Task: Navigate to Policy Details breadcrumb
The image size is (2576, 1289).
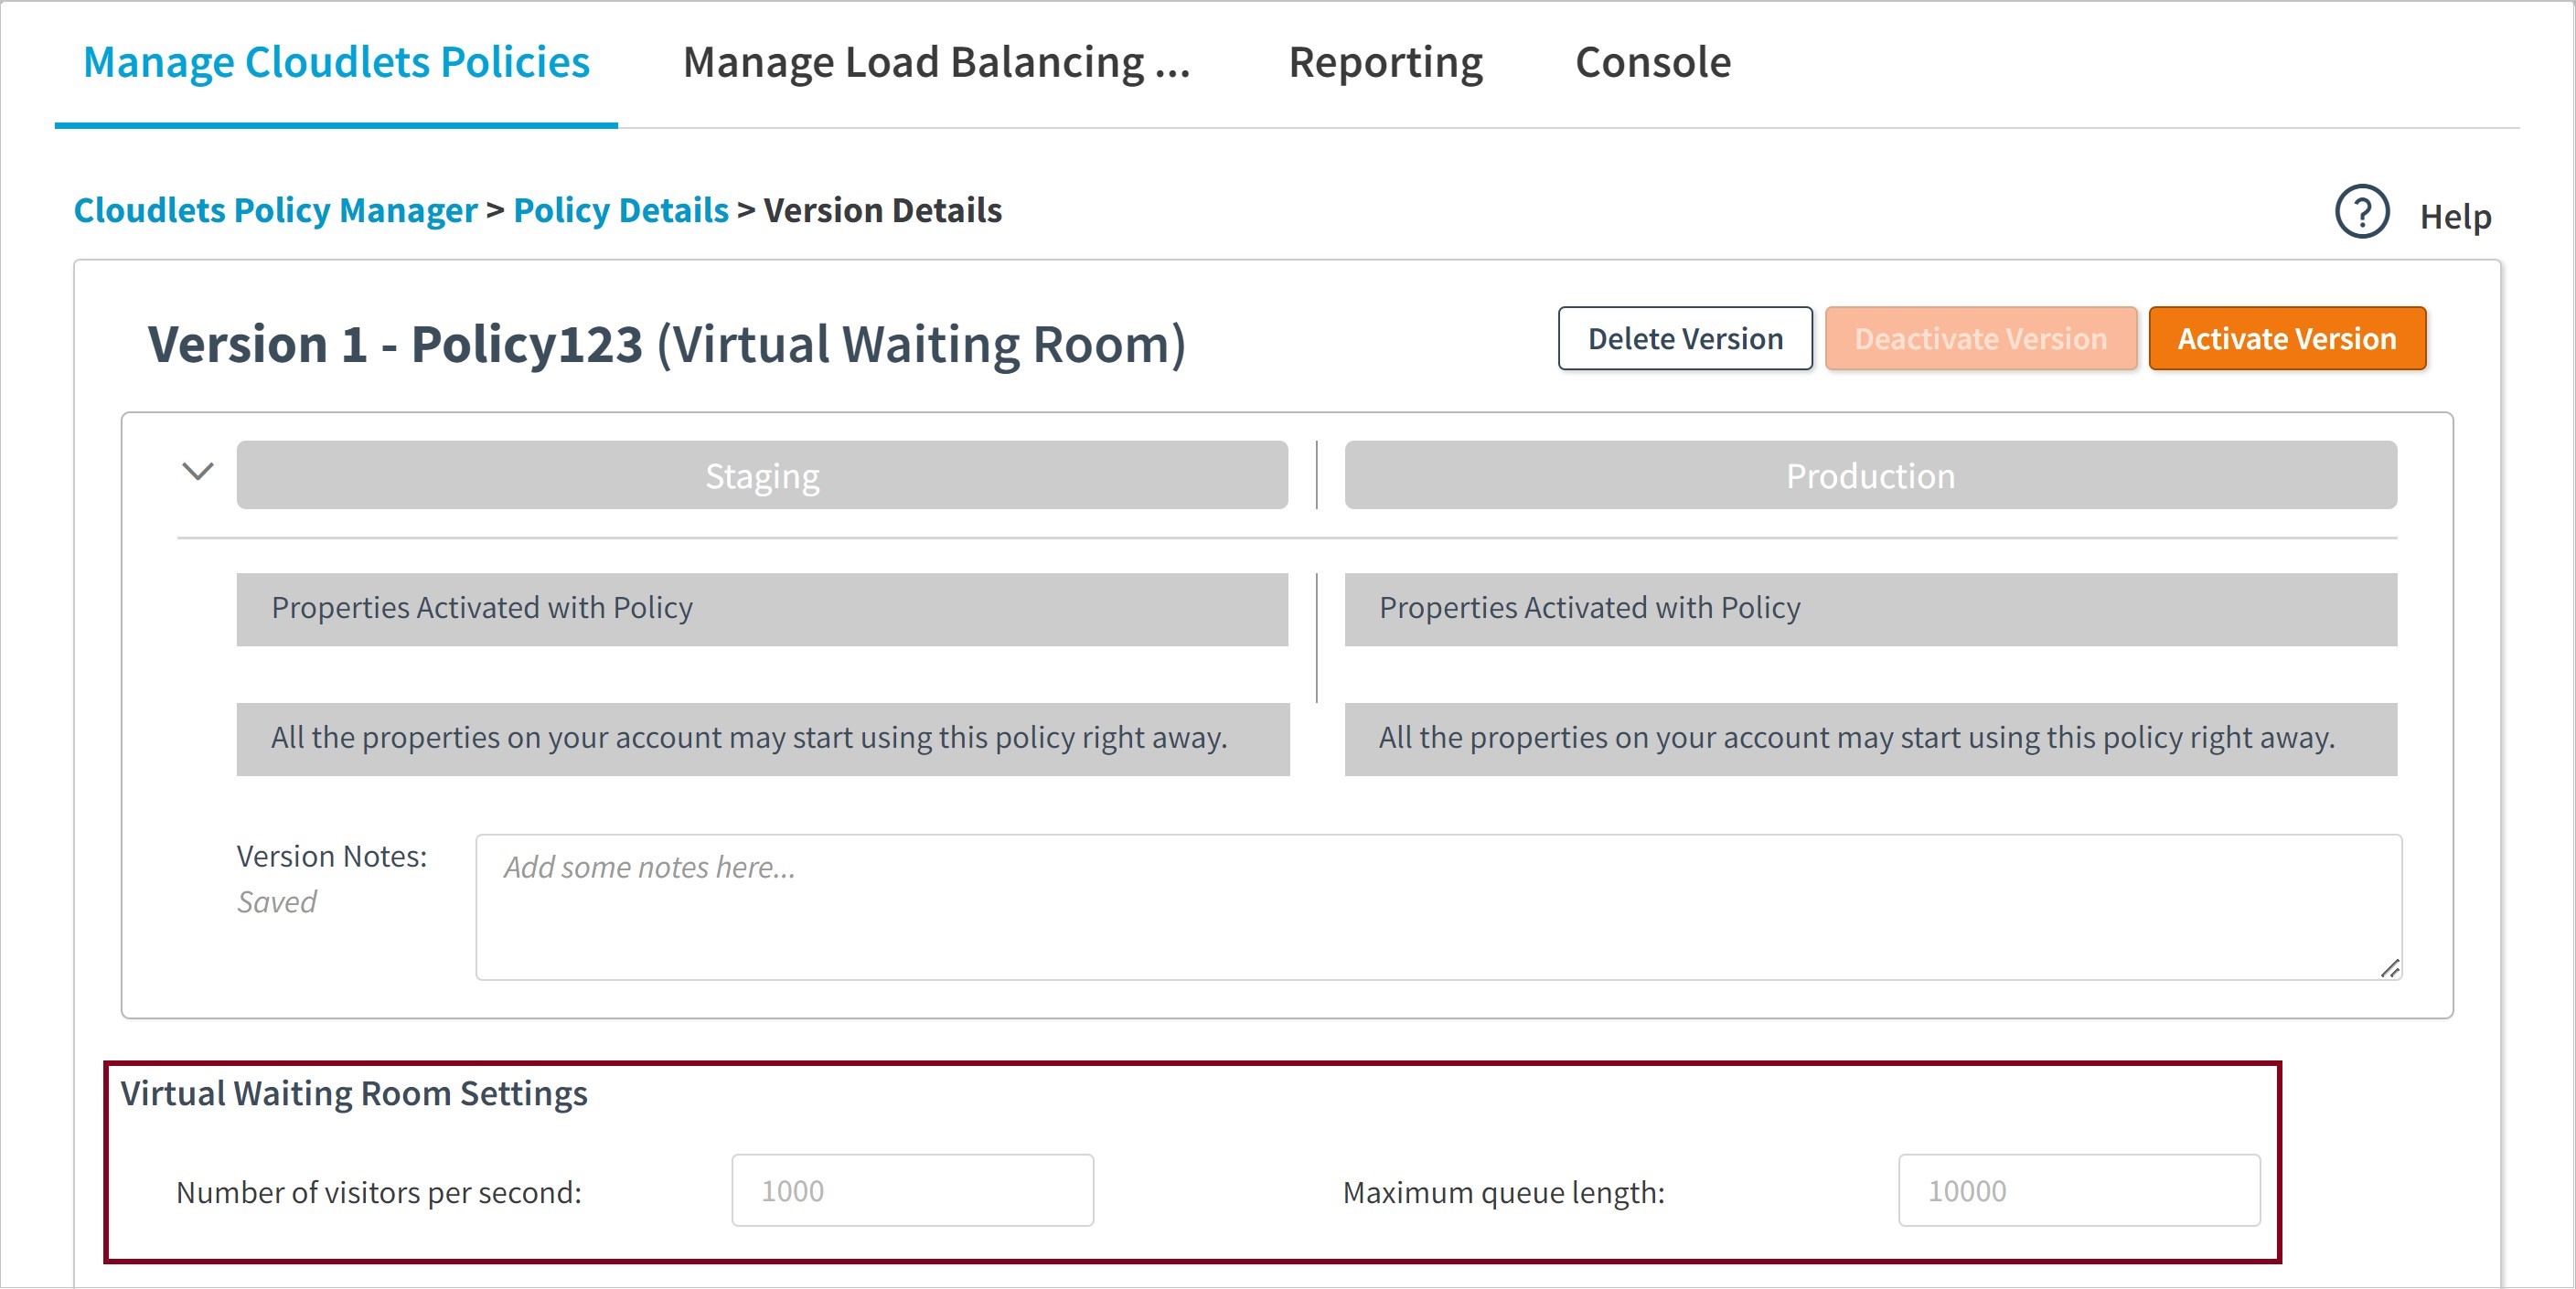Action: tap(620, 210)
